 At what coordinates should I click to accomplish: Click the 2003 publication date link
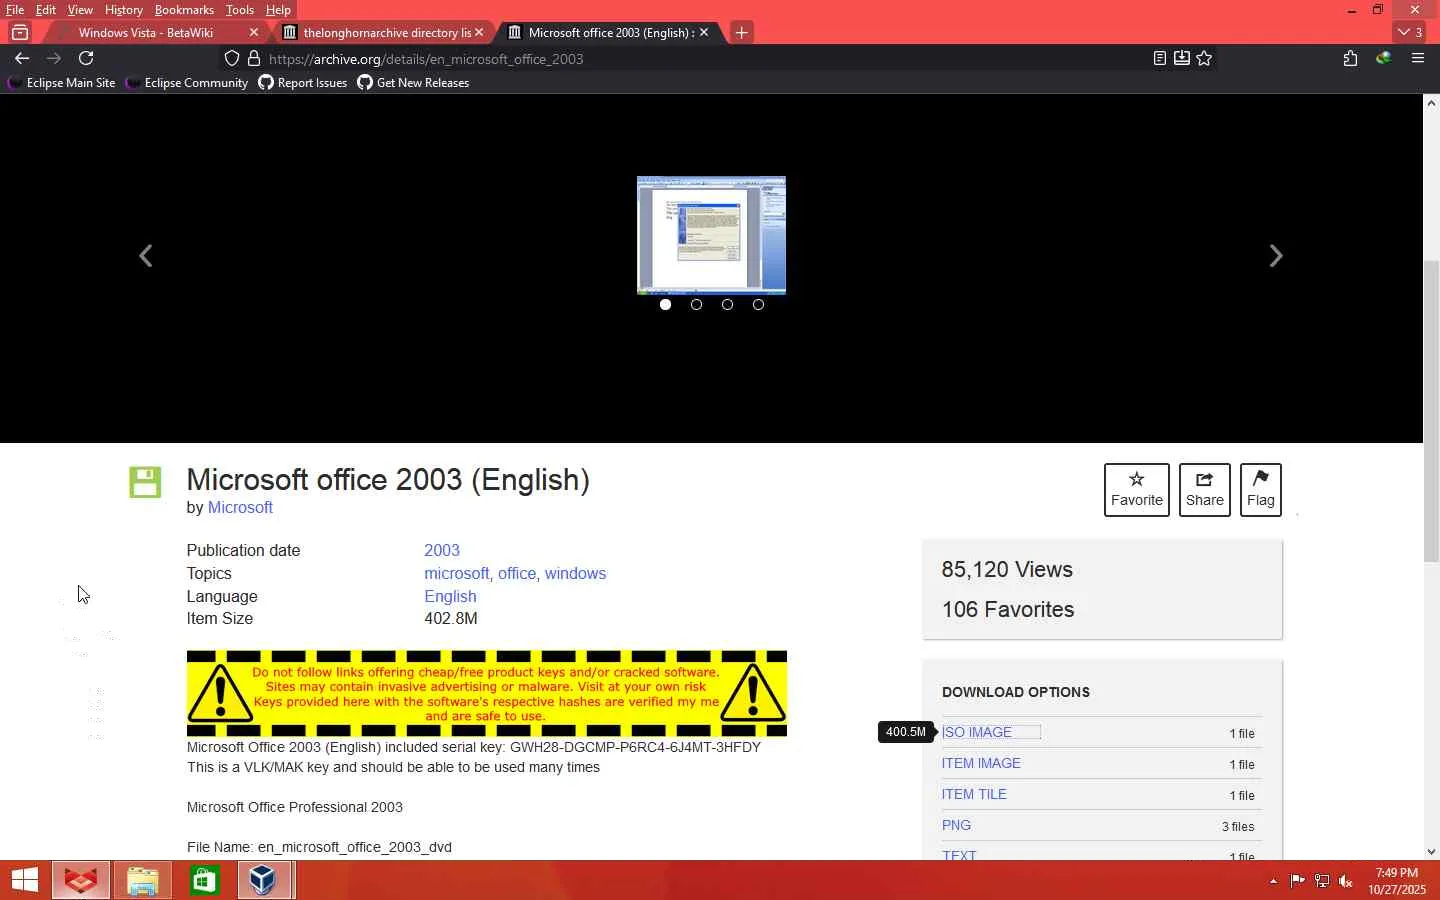pos(442,551)
